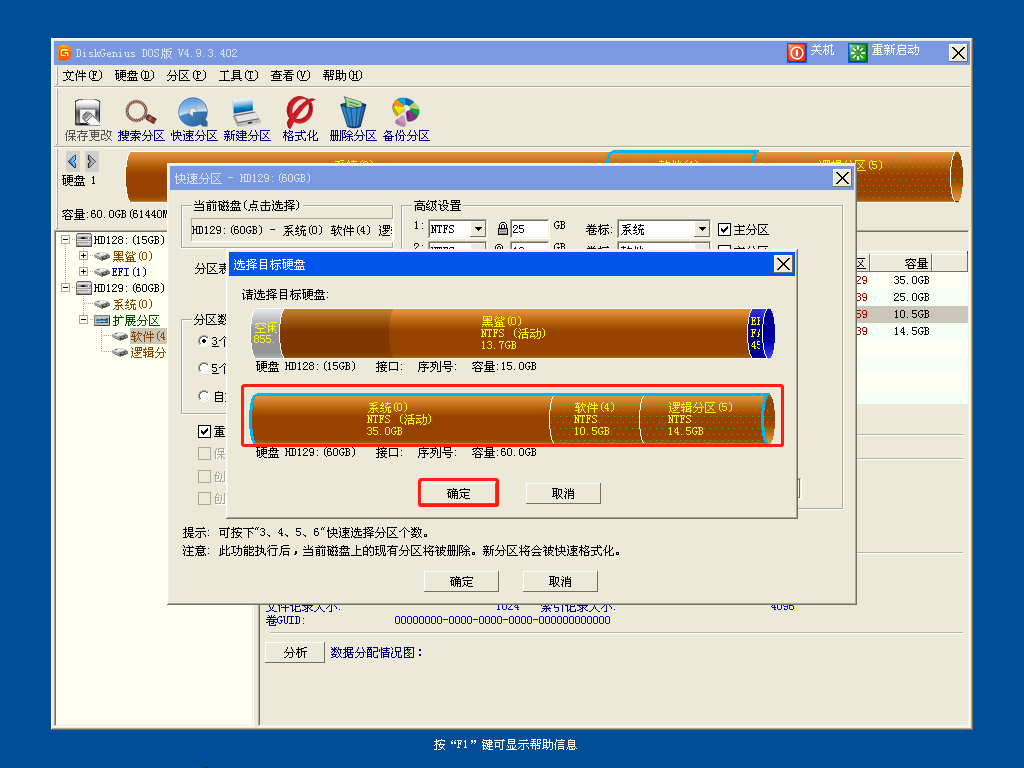Expand the EFI(1) tree node
Screen dimensions: 1024x768
click(84, 272)
